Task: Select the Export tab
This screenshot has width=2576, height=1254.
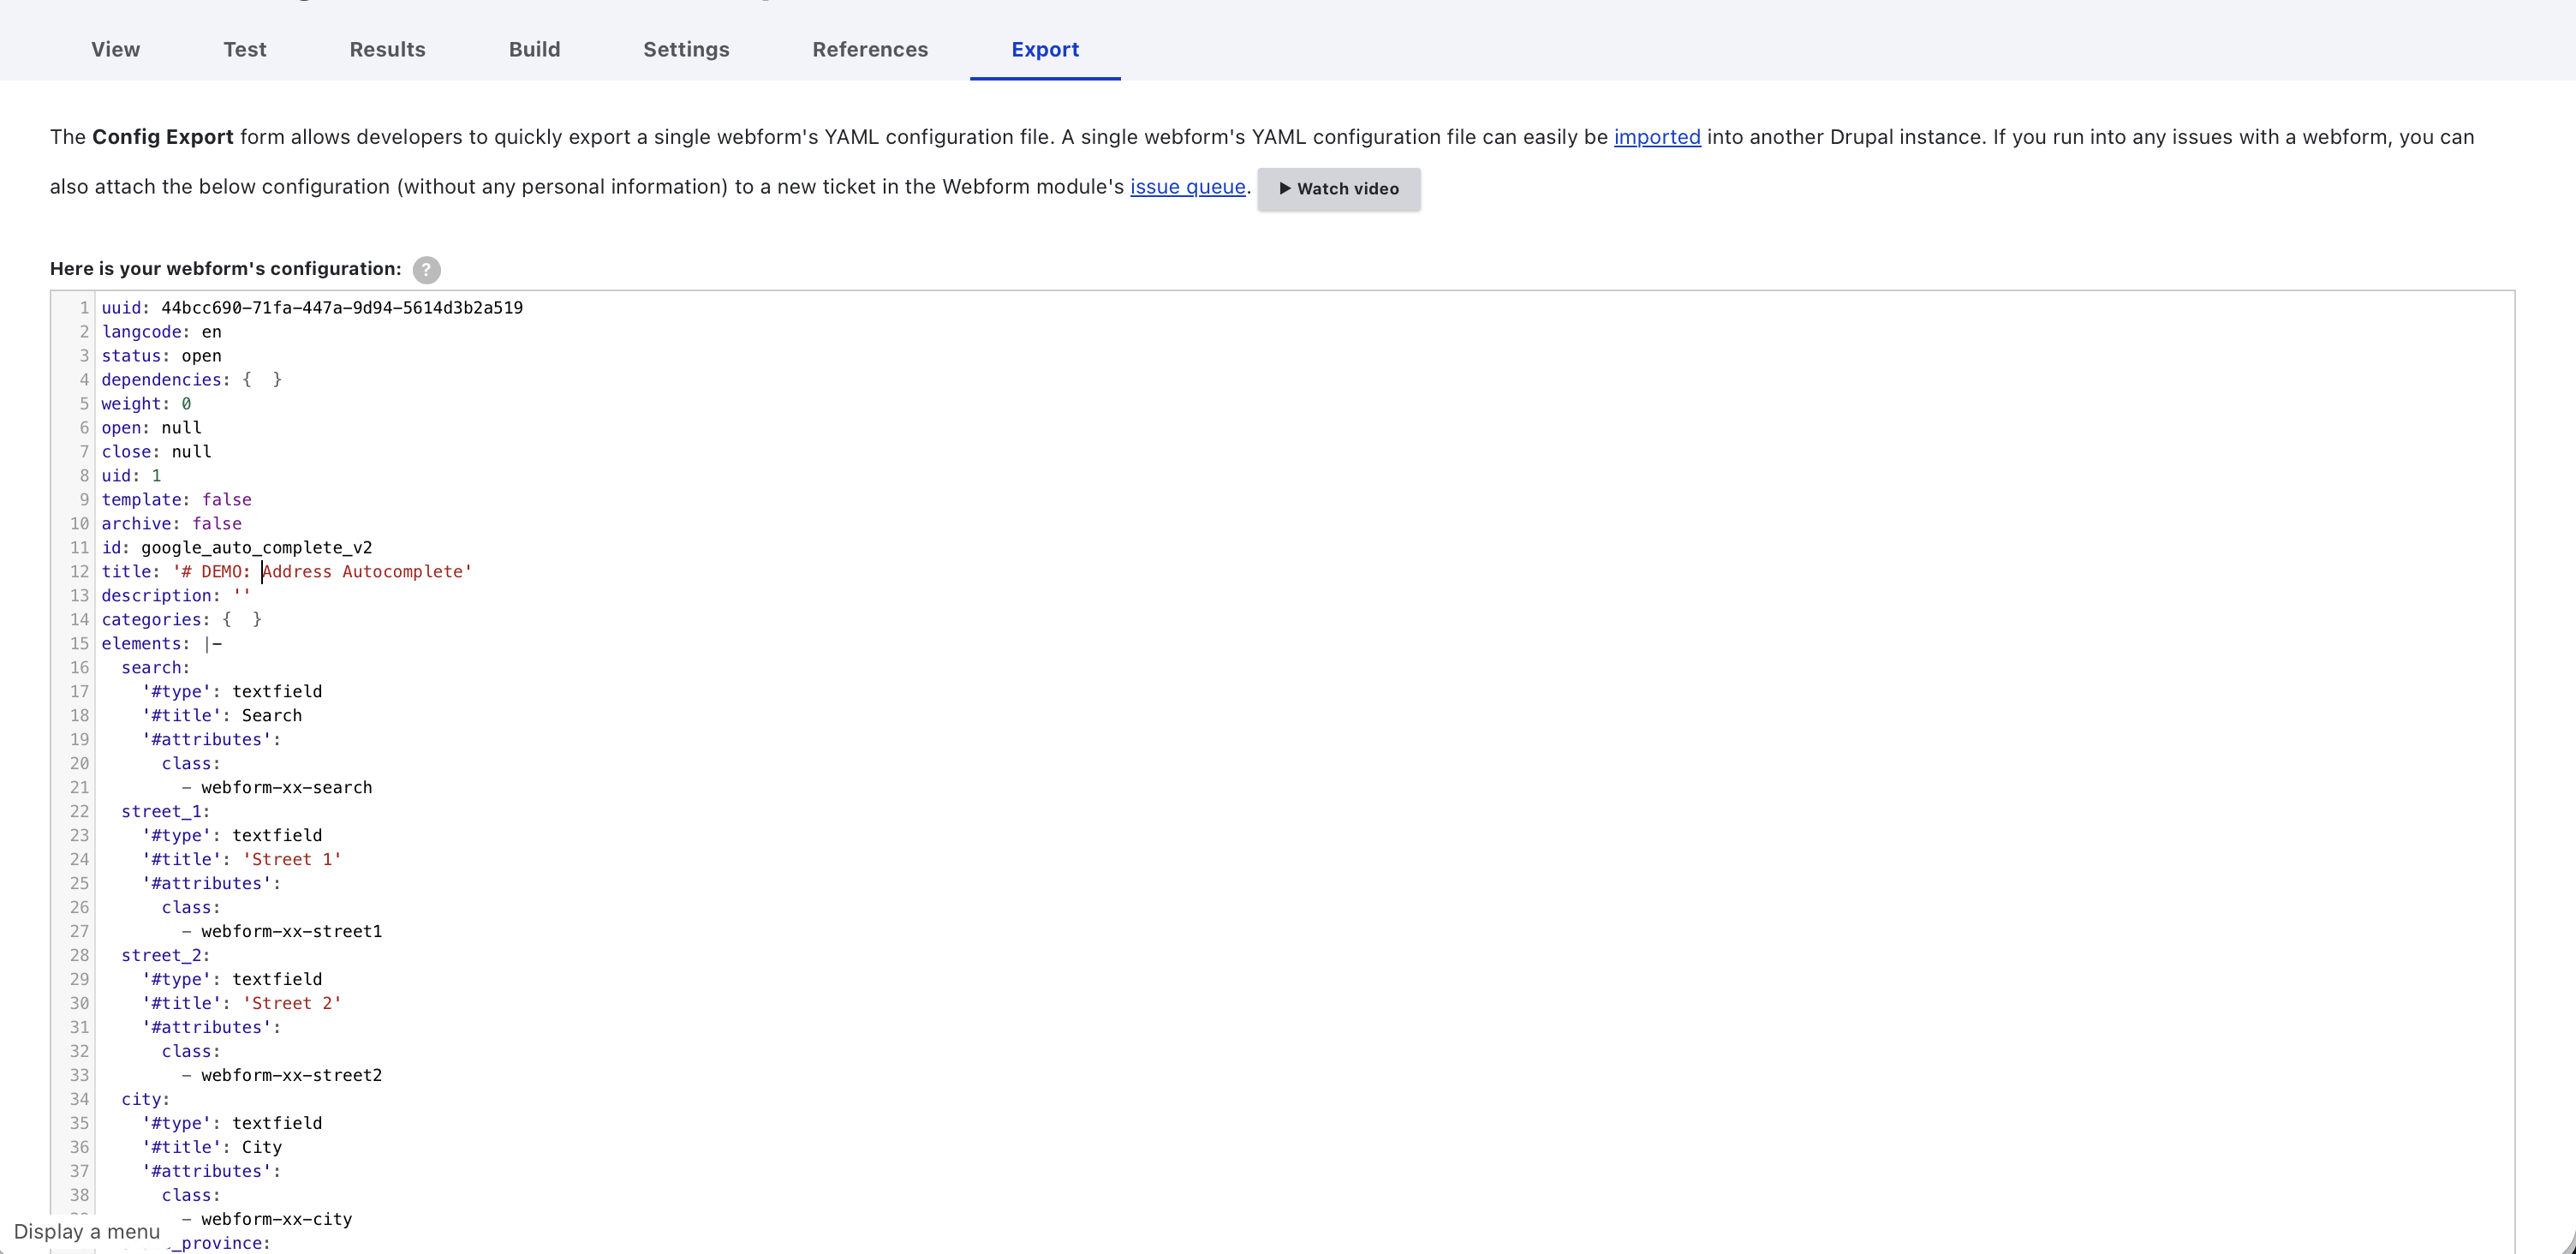Action: (x=1045, y=50)
